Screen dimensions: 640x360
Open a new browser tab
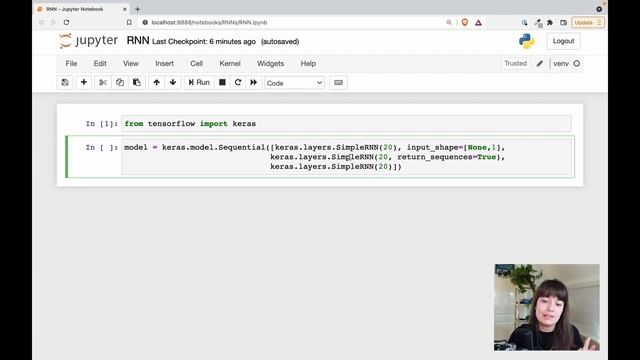coord(138,9)
